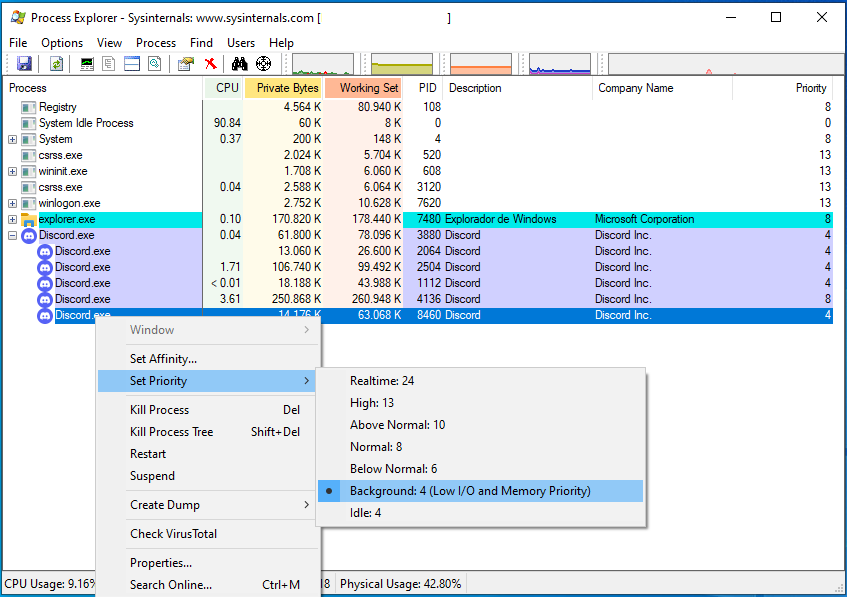
Task: Set priority to Realtime: 24
Action: tap(382, 381)
